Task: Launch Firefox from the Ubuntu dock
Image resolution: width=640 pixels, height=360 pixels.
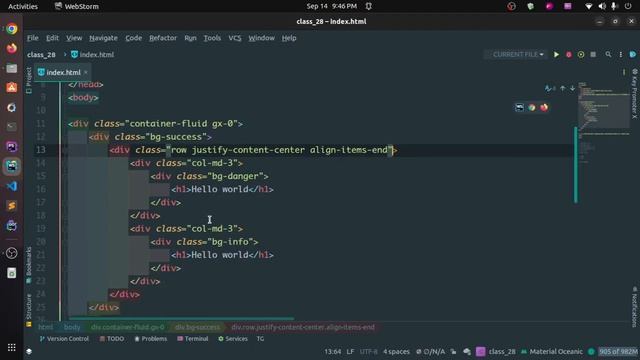Action: [x=11, y=48]
